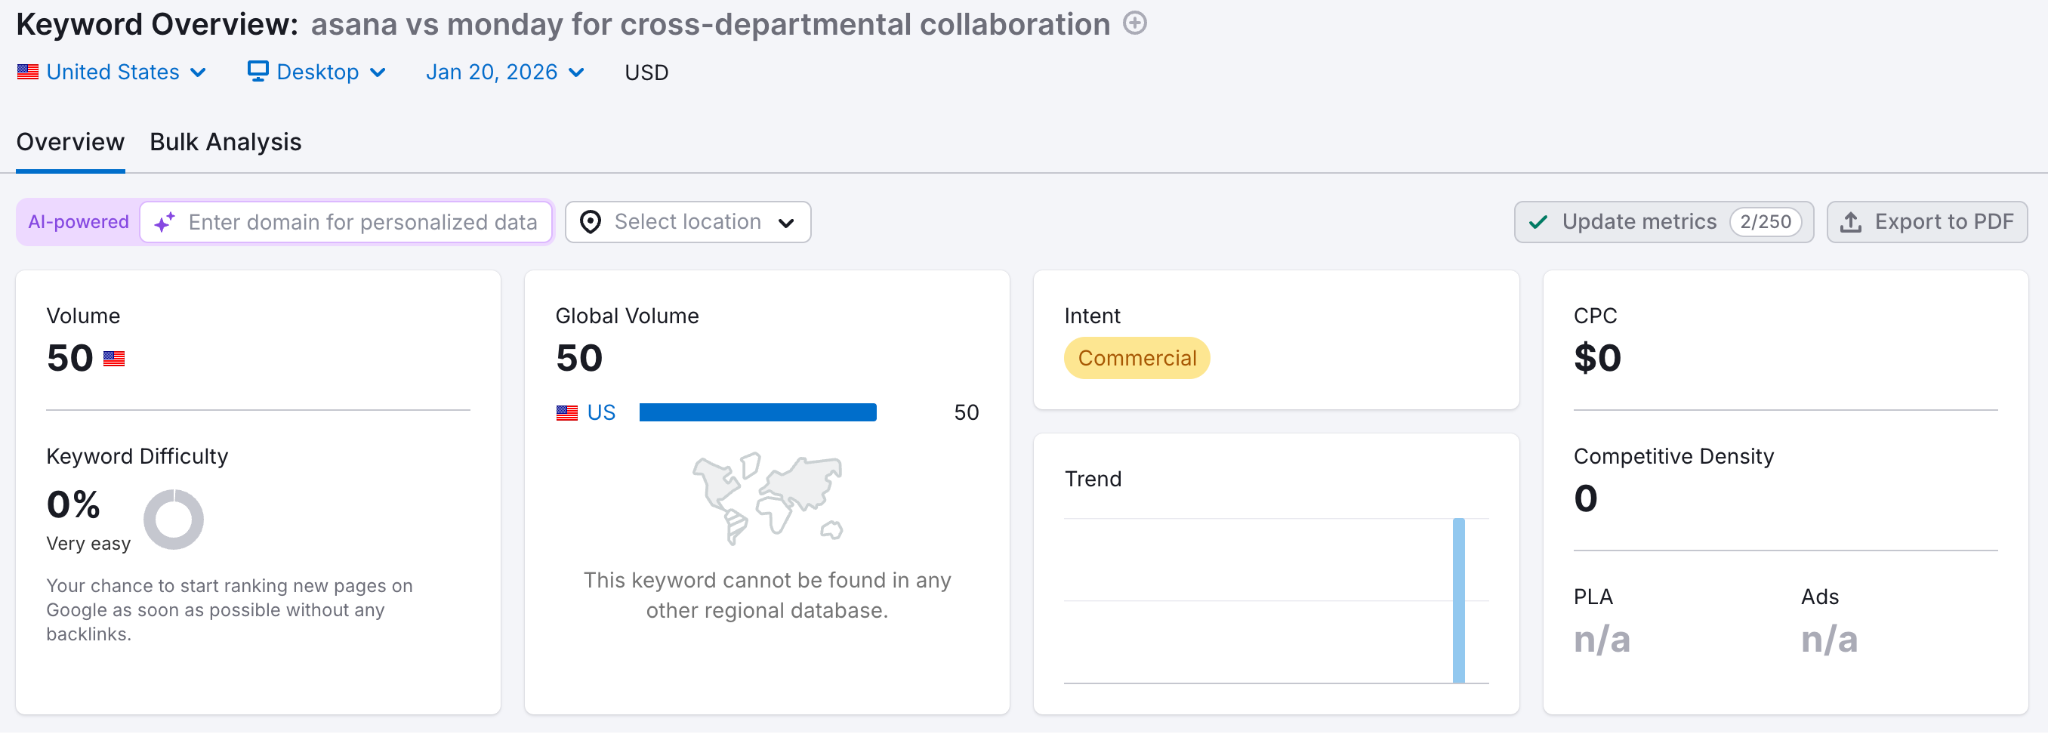Image resolution: width=2048 pixels, height=733 pixels.
Task: Open the Select location dropdown
Action: coord(688,222)
